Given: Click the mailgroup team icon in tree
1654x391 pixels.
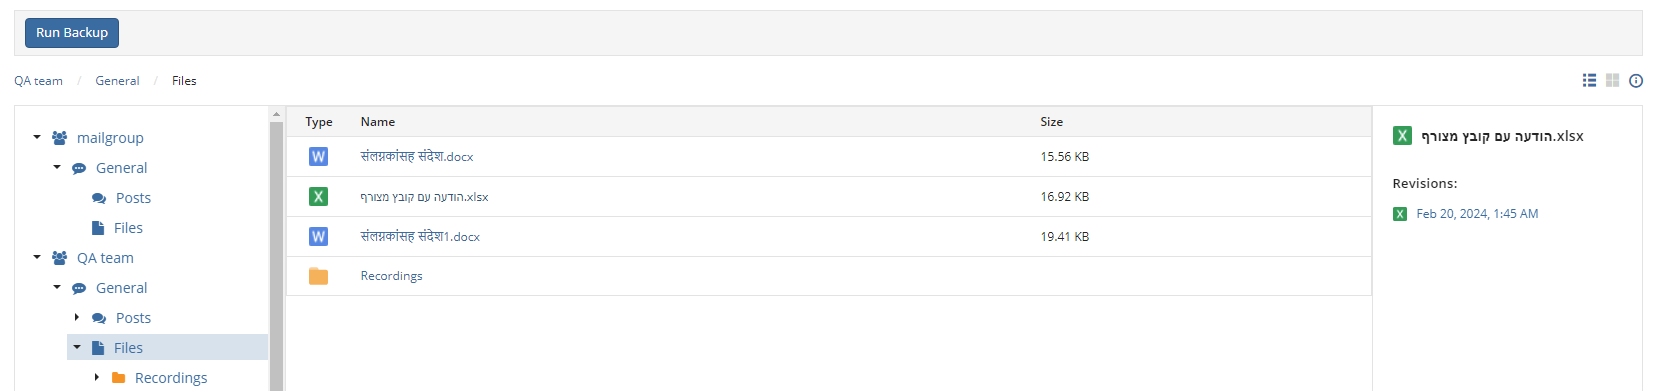Looking at the screenshot, I should (59, 138).
